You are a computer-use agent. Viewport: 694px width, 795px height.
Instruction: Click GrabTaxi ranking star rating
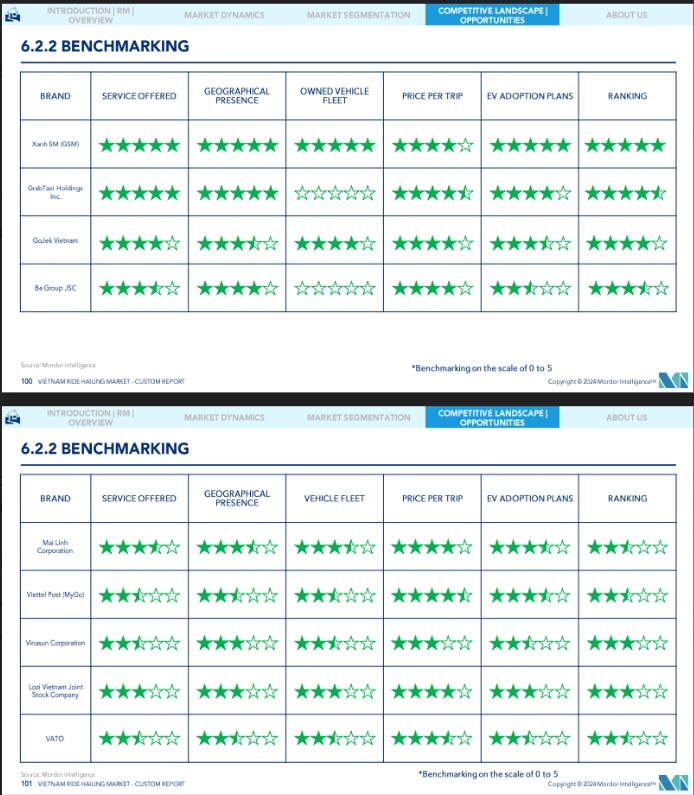tap(626, 193)
